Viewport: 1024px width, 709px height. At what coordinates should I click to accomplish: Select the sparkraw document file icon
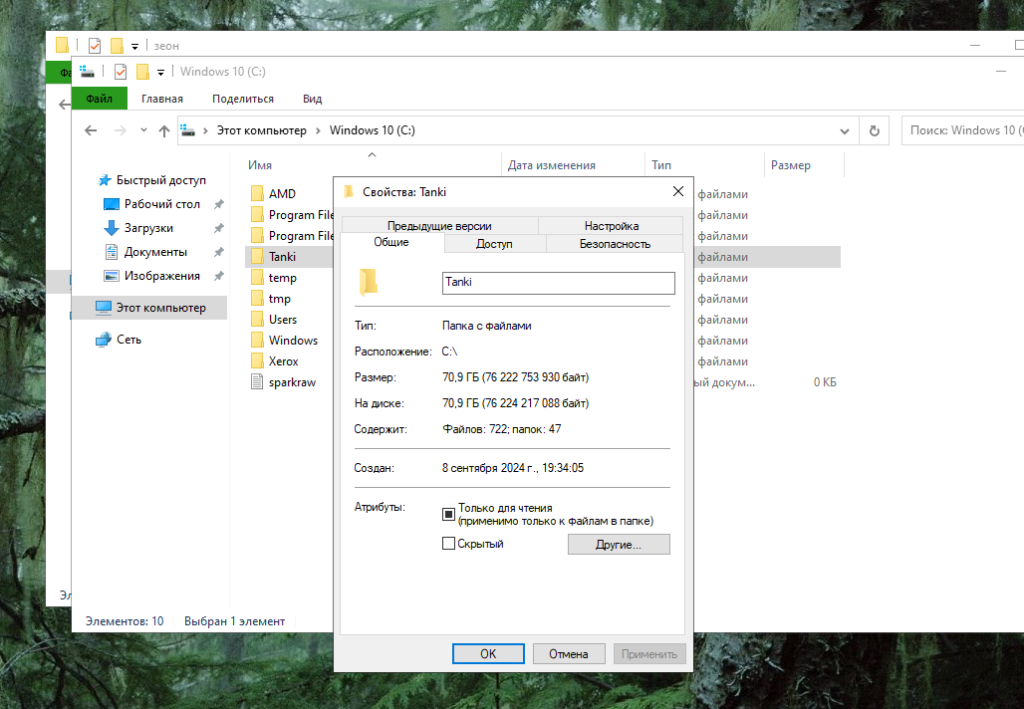point(257,382)
